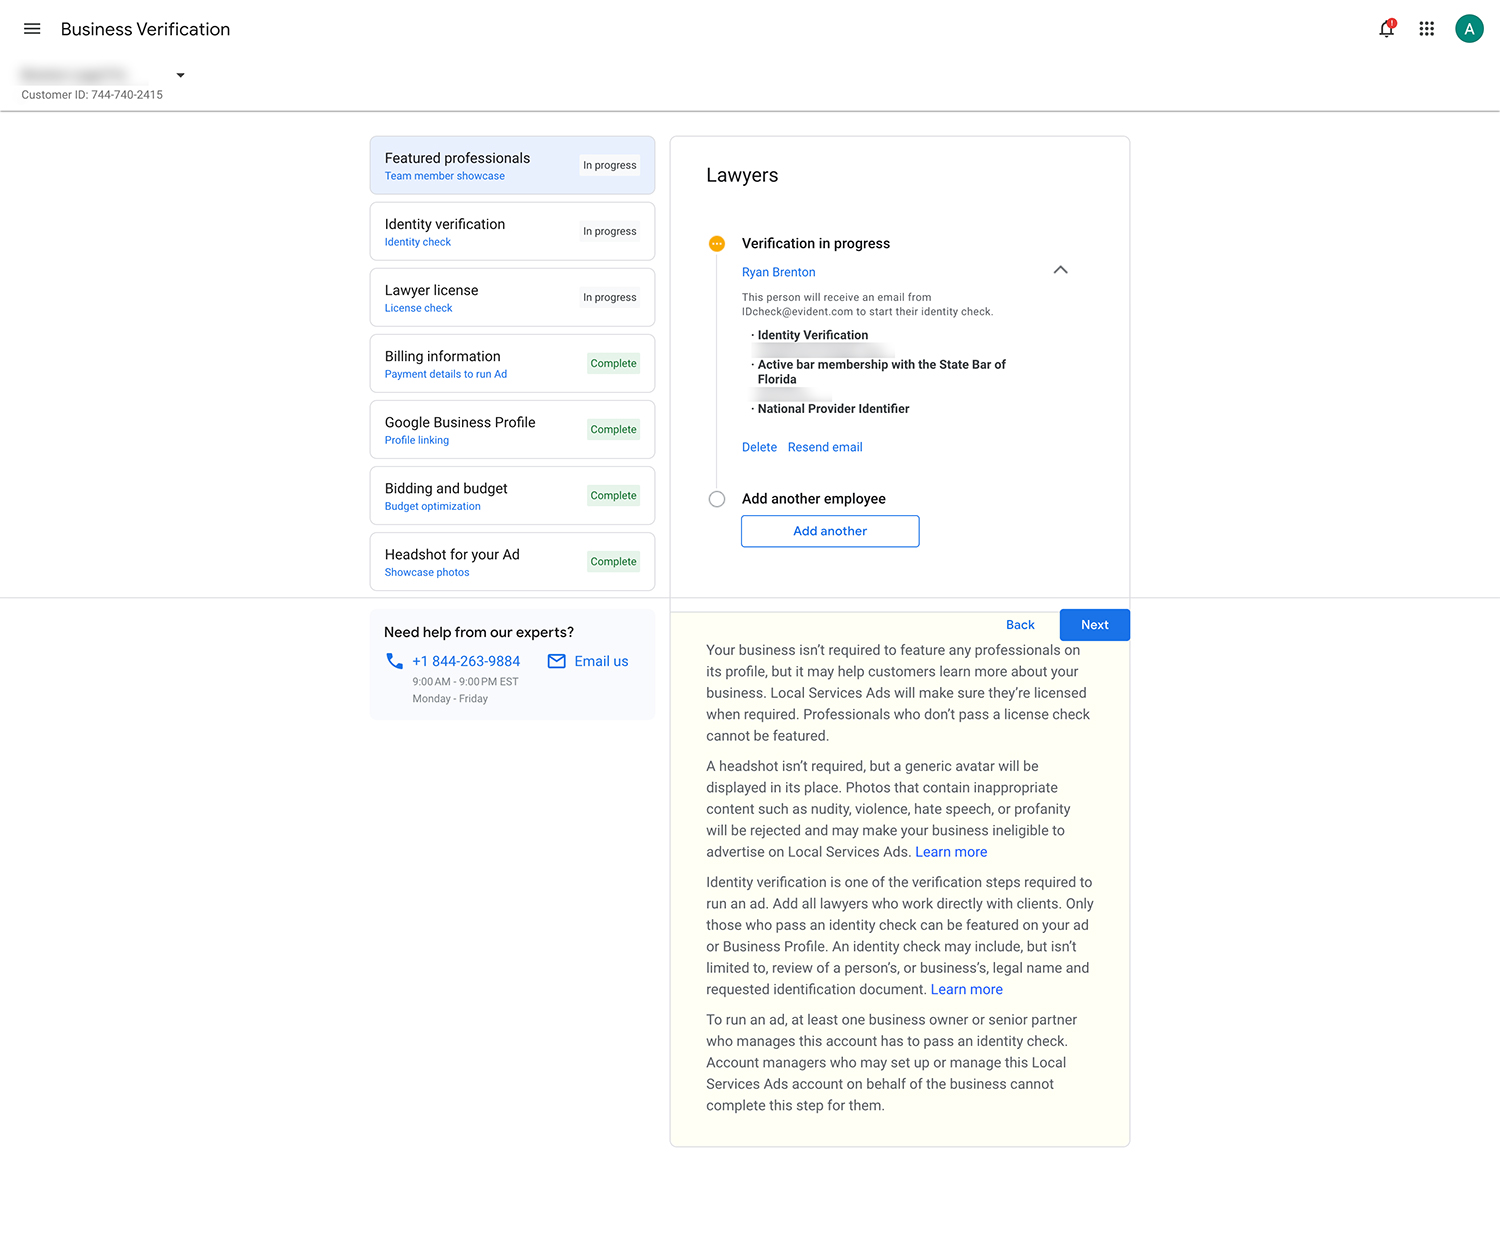Viewport: 1500px width, 1258px height.
Task: Click the phone icon for expert help
Action: tap(395, 661)
